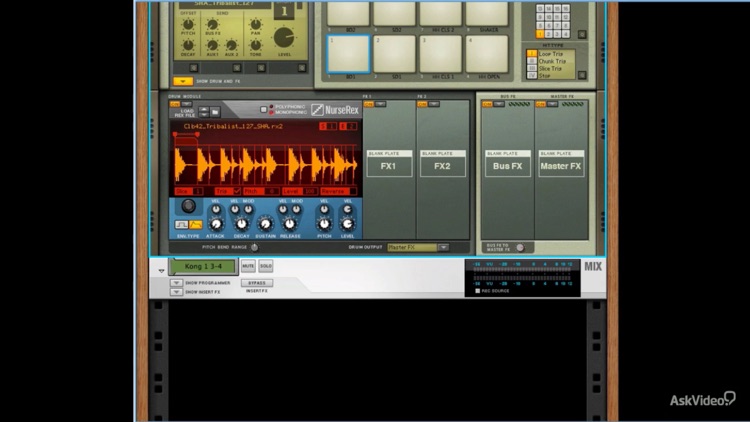This screenshot has width=750, height=422.
Task: Click the previous/next REX file stepper
Action: click(204, 112)
